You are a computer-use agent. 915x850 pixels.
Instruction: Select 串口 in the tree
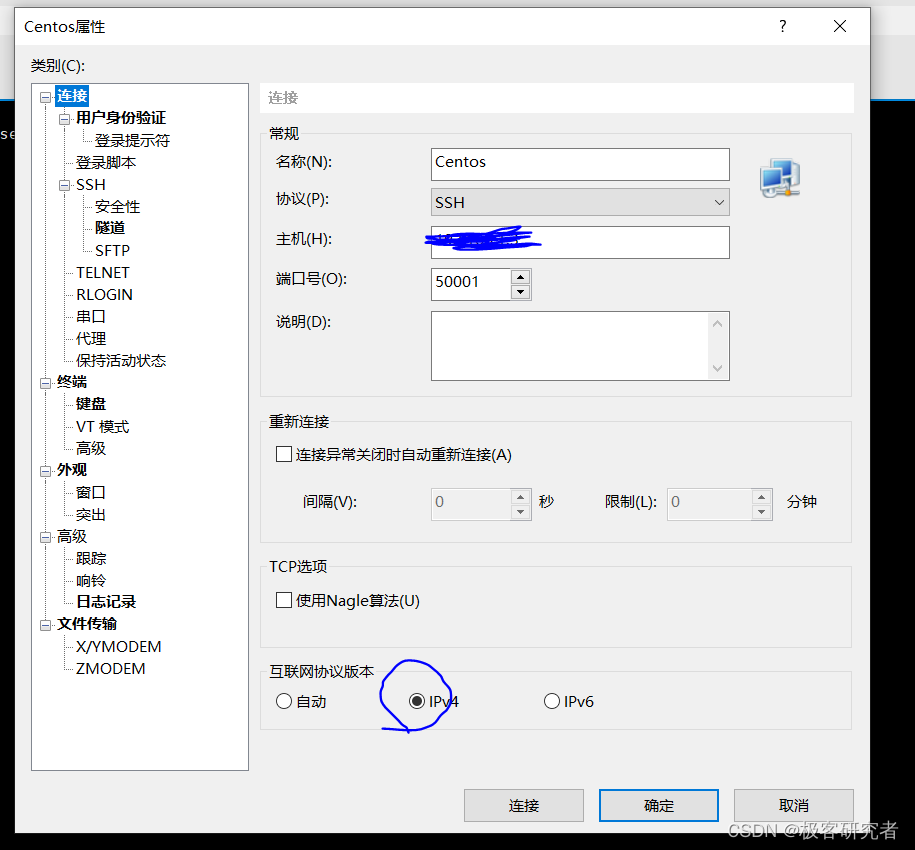coord(90,316)
